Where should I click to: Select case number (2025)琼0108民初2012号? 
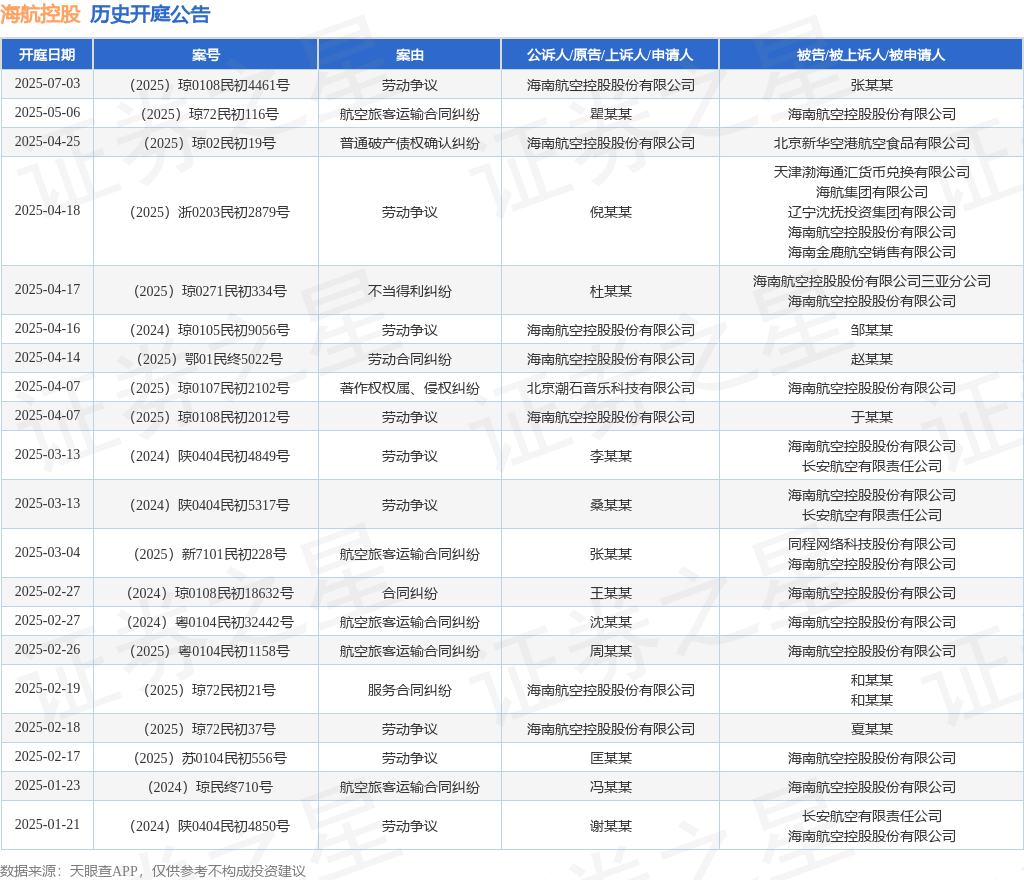[x=206, y=417]
